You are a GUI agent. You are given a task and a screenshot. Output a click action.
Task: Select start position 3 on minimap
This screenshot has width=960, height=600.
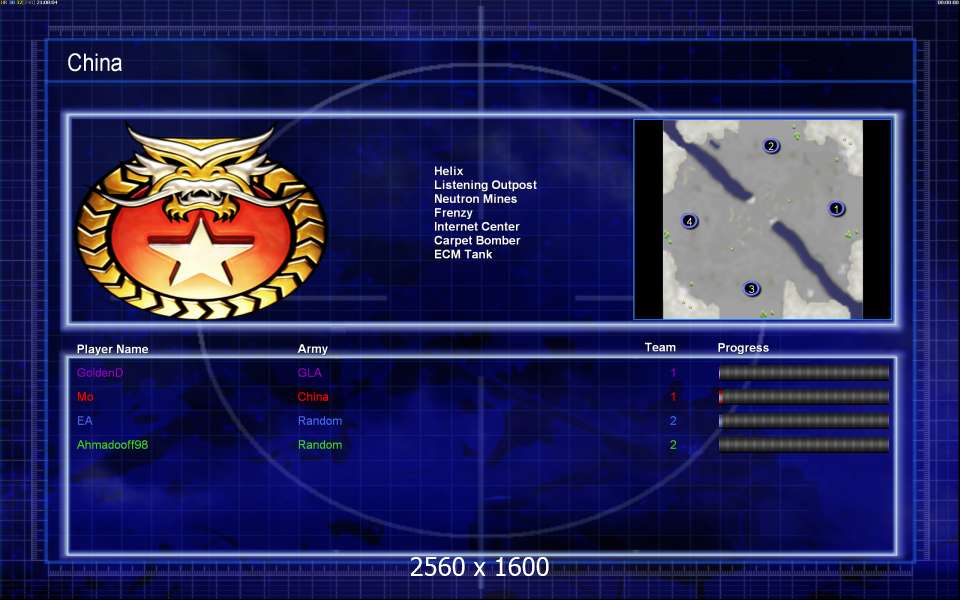[x=751, y=289]
